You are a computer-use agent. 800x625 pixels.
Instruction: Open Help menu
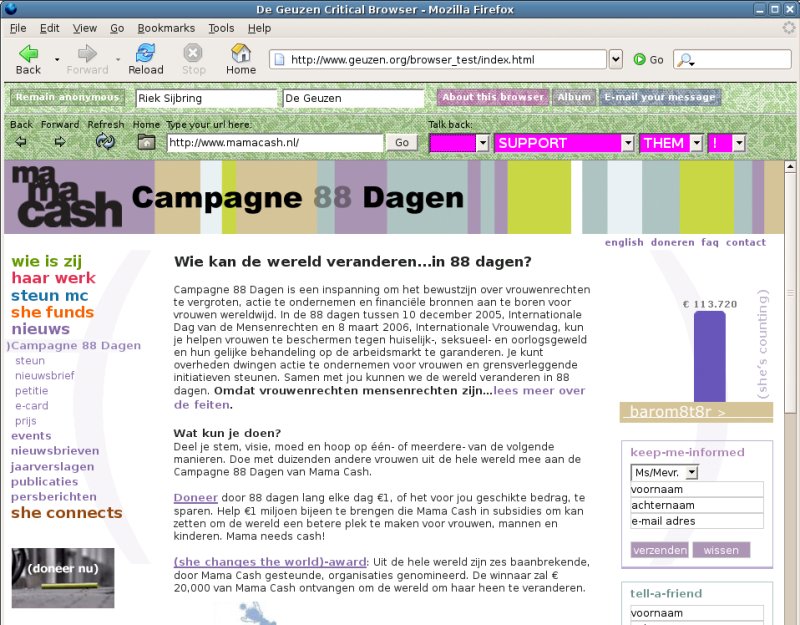click(x=259, y=28)
